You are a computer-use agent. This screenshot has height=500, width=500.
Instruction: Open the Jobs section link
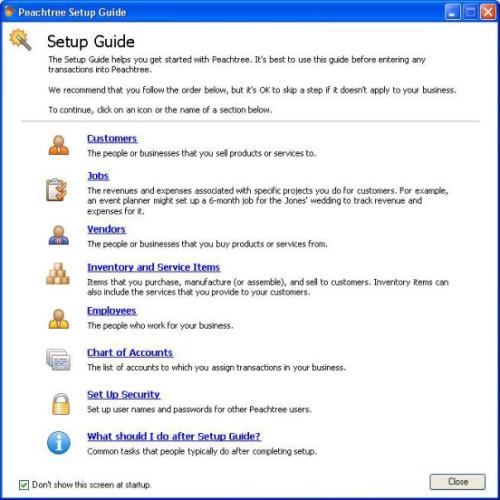coord(98,176)
